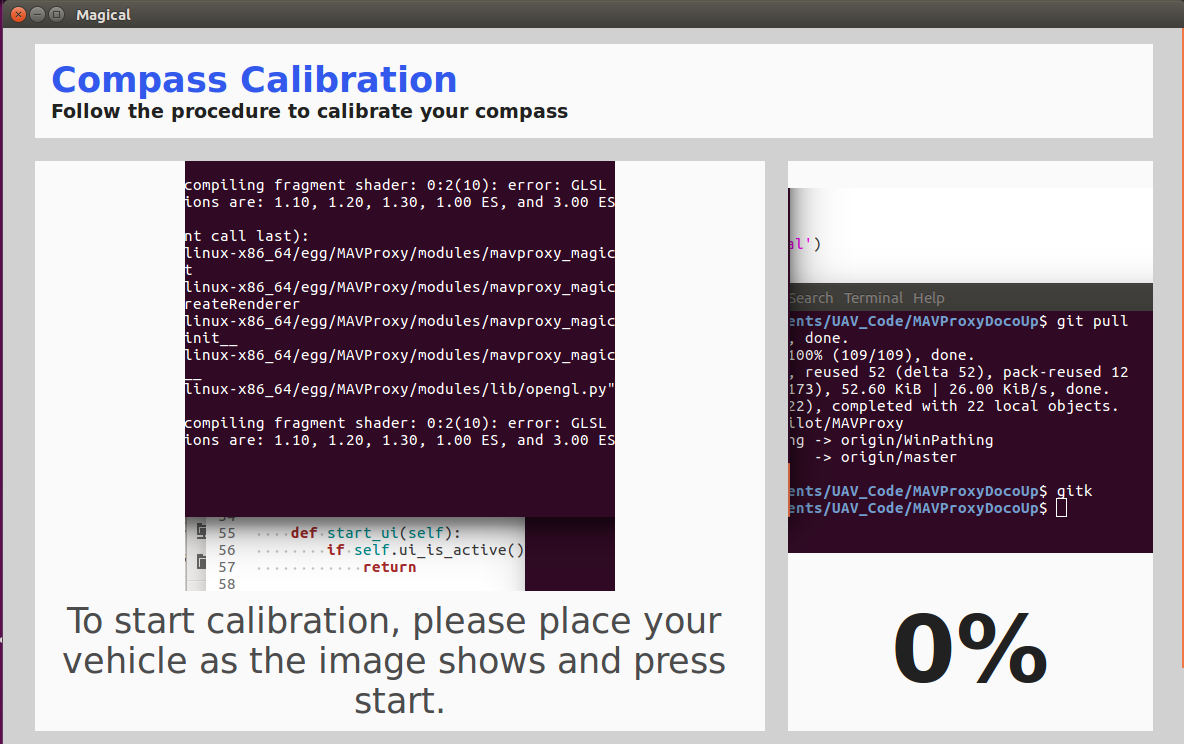
Task: Click the 'return' keyword on line 57
Action: [x=389, y=567]
